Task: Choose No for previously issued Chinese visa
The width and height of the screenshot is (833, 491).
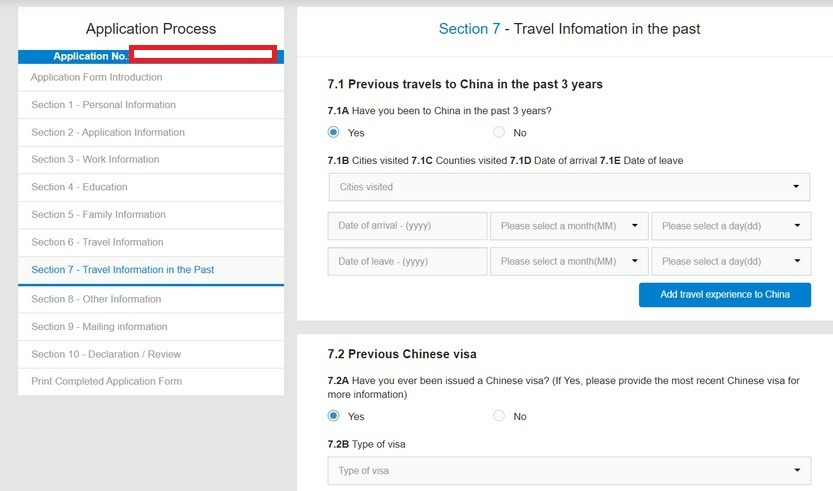Action: click(x=499, y=416)
